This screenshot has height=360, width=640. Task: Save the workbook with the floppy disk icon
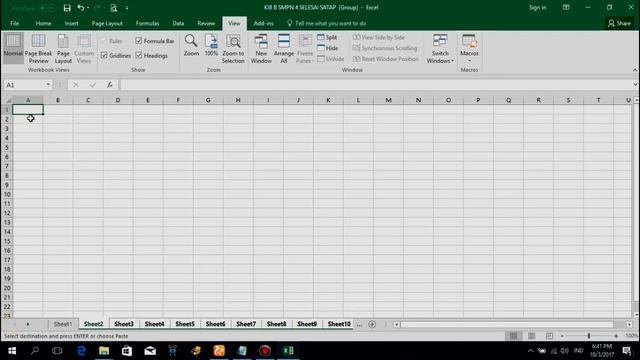(67, 8)
